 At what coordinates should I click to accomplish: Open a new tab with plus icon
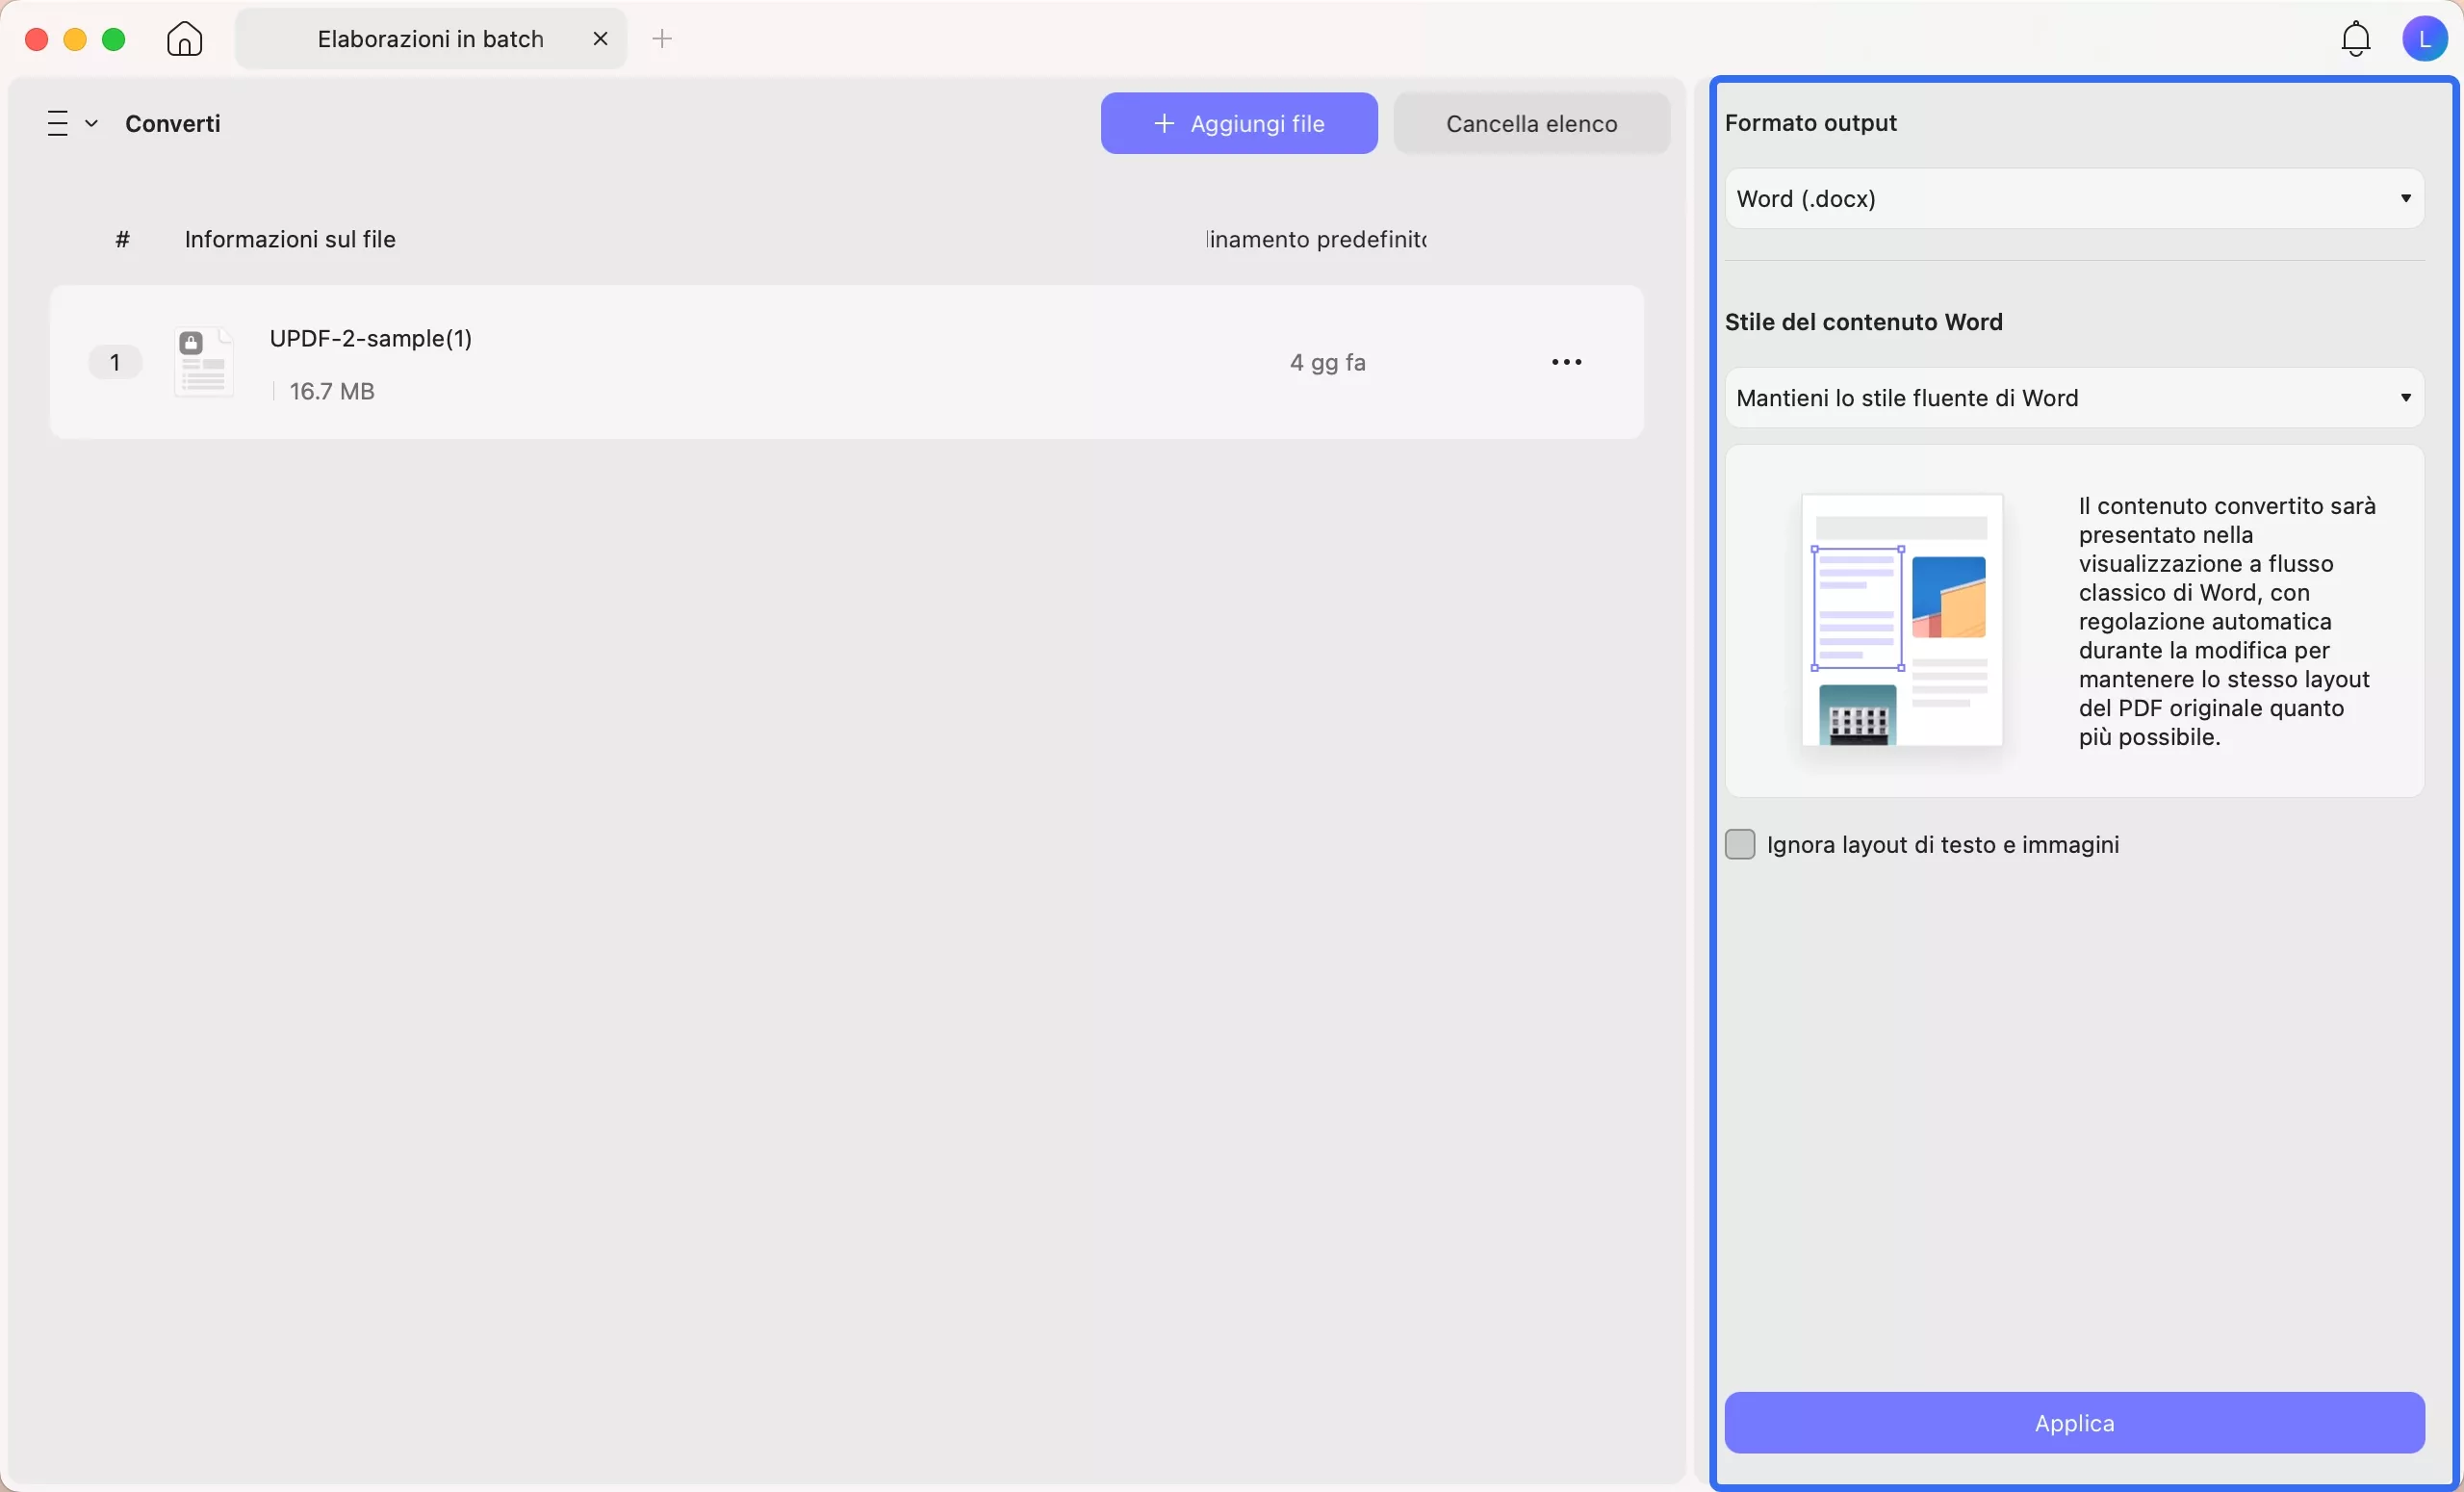coord(662,39)
